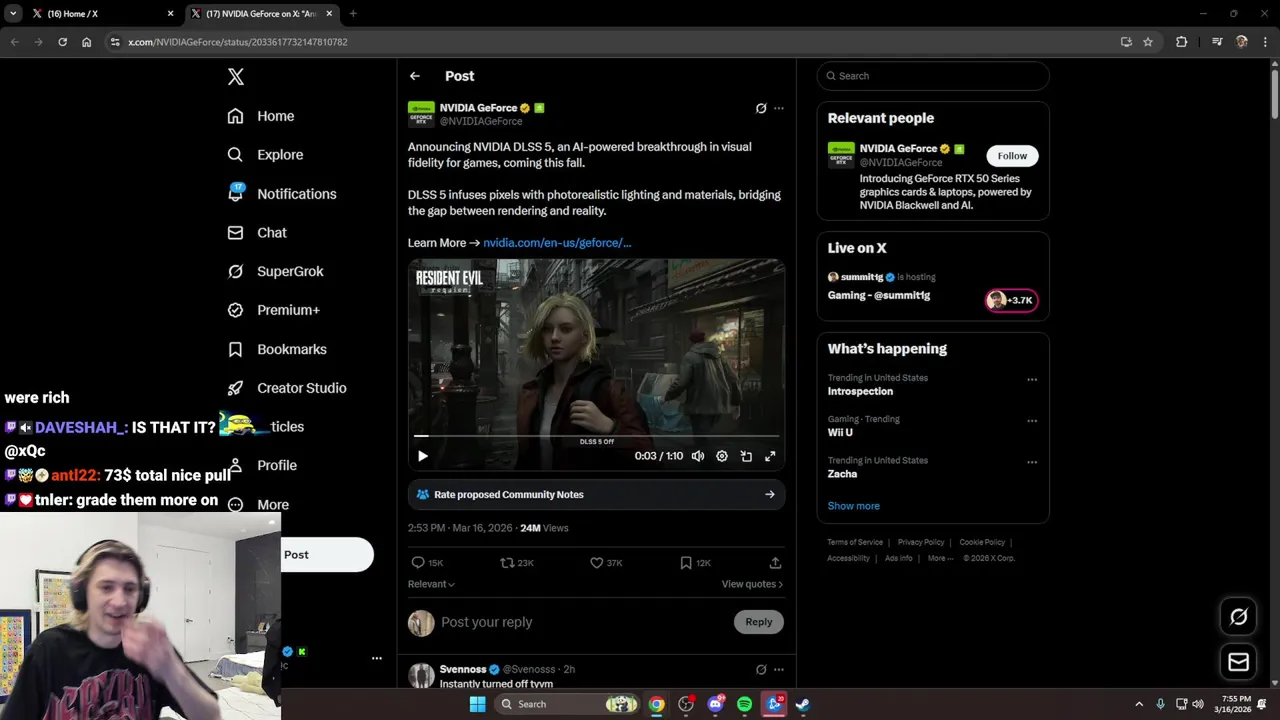Open more options on Svennoss reply
This screenshot has height=720, width=1280.
779,669
